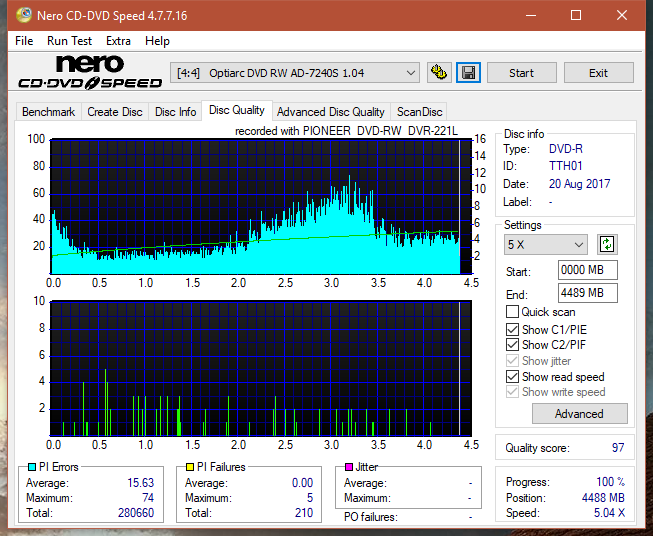This screenshot has height=536, width=653.
Task: Click the End position 4489 MB field
Action: (587, 293)
